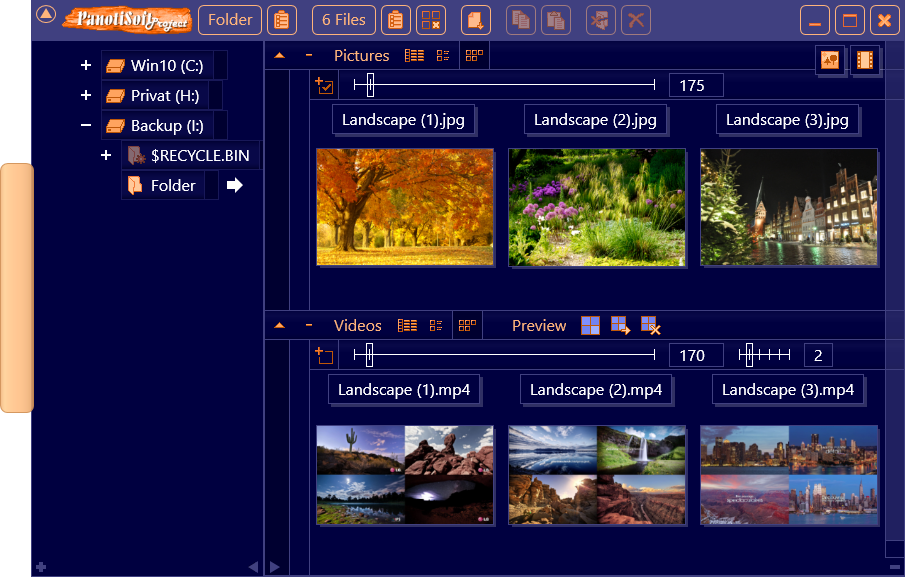Expand the $RECYCLE.BIN folder node

point(106,155)
